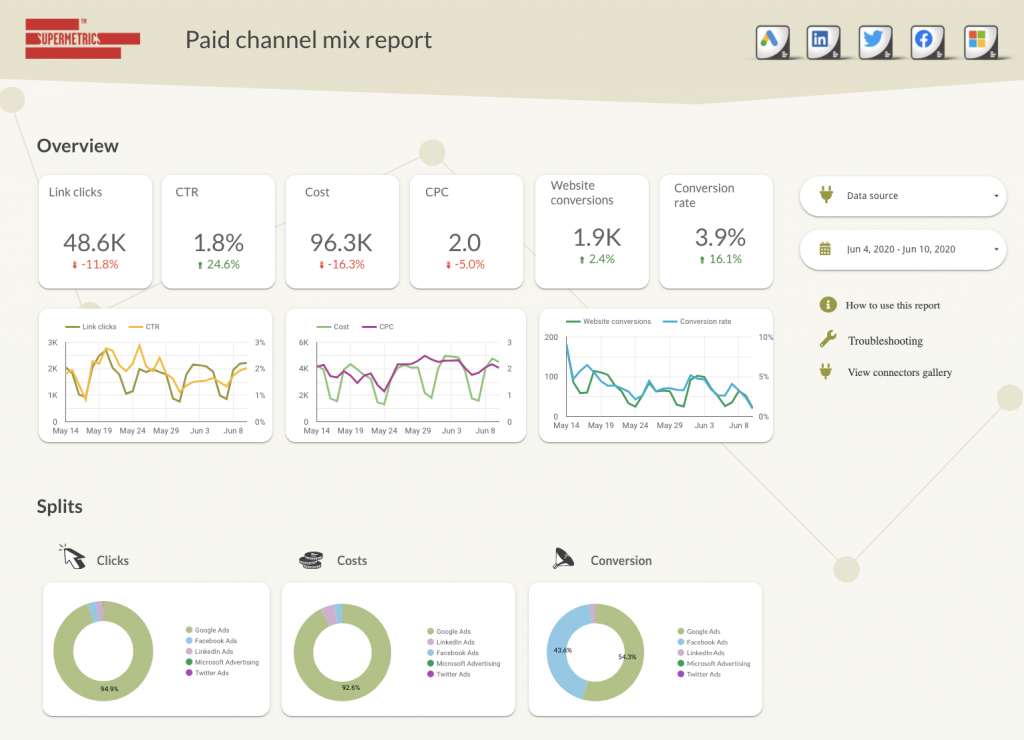Click the -16.3% change under Cost
The image size is (1024, 740).
[342, 265]
